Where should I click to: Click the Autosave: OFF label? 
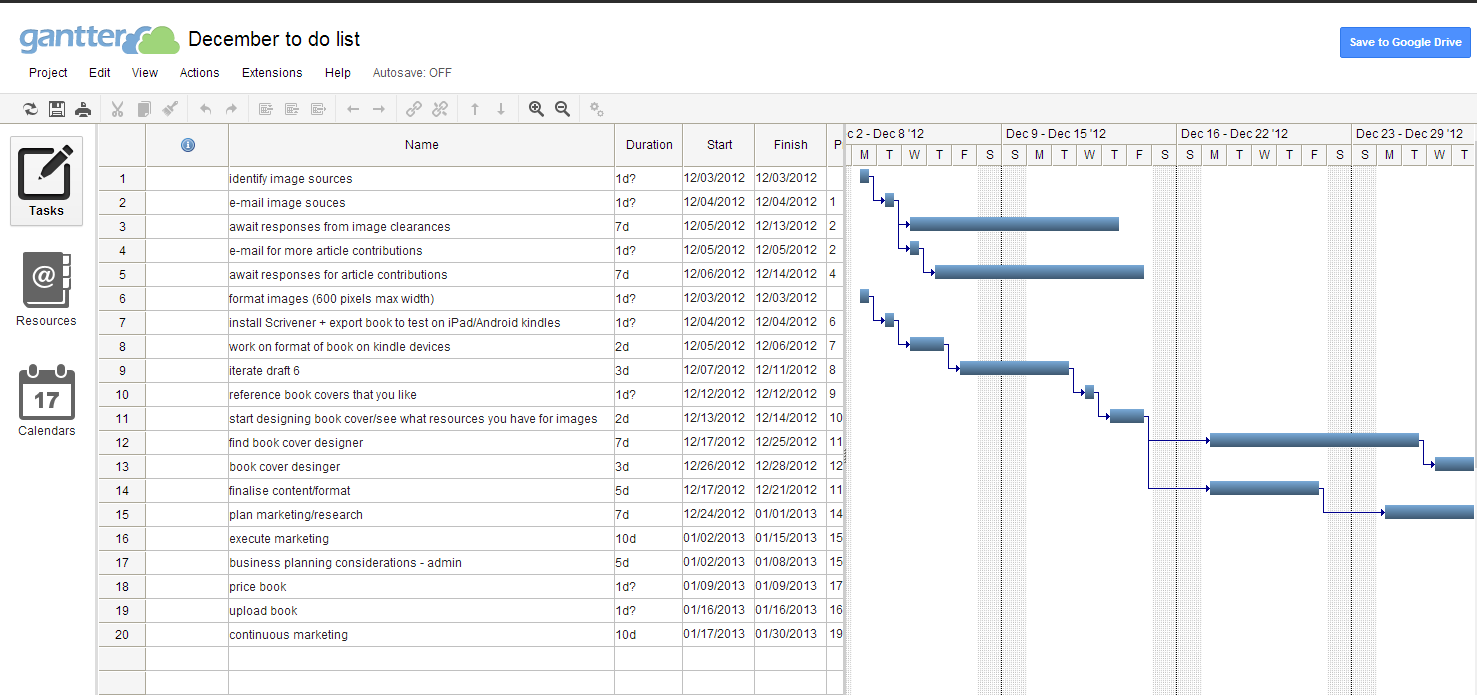pyautogui.click(x=412, y=73)
